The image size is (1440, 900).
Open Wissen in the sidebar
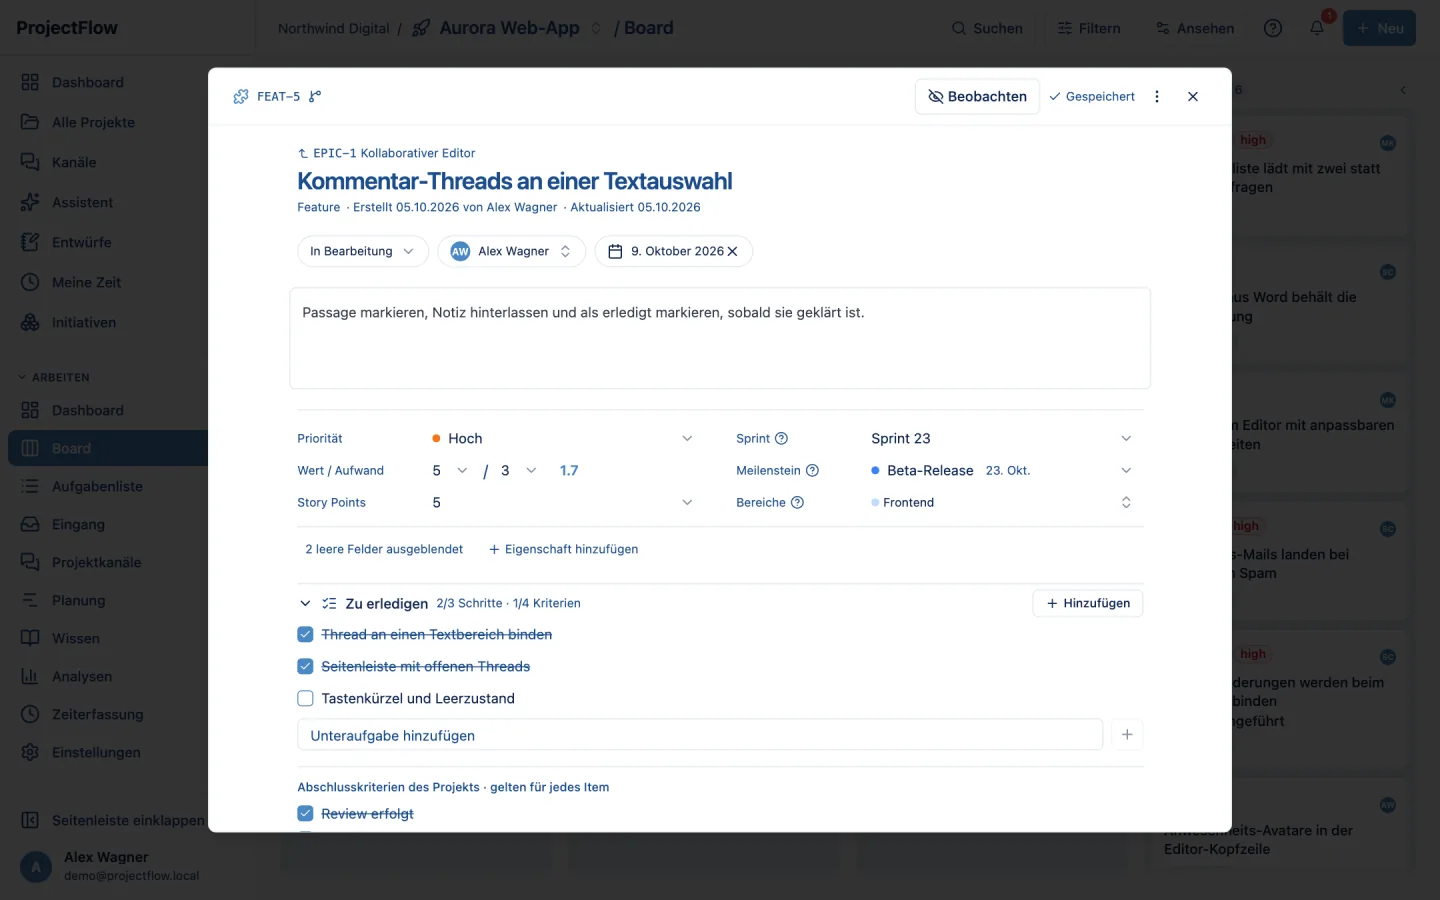click(76, 638)
